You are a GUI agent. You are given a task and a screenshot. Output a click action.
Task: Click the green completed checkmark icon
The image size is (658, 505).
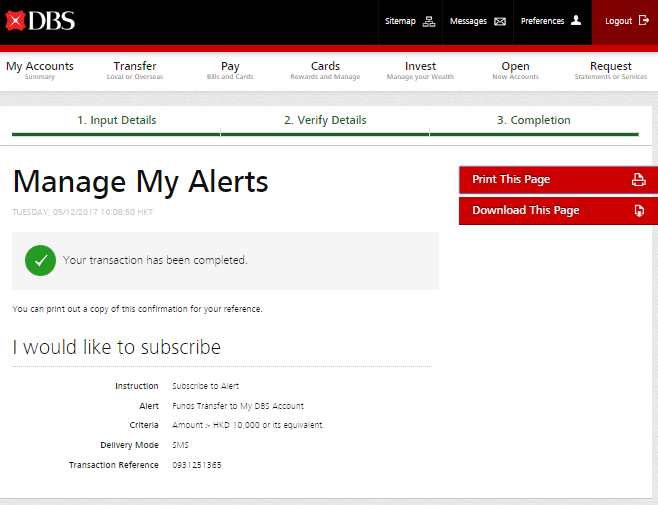coord(41,260)
